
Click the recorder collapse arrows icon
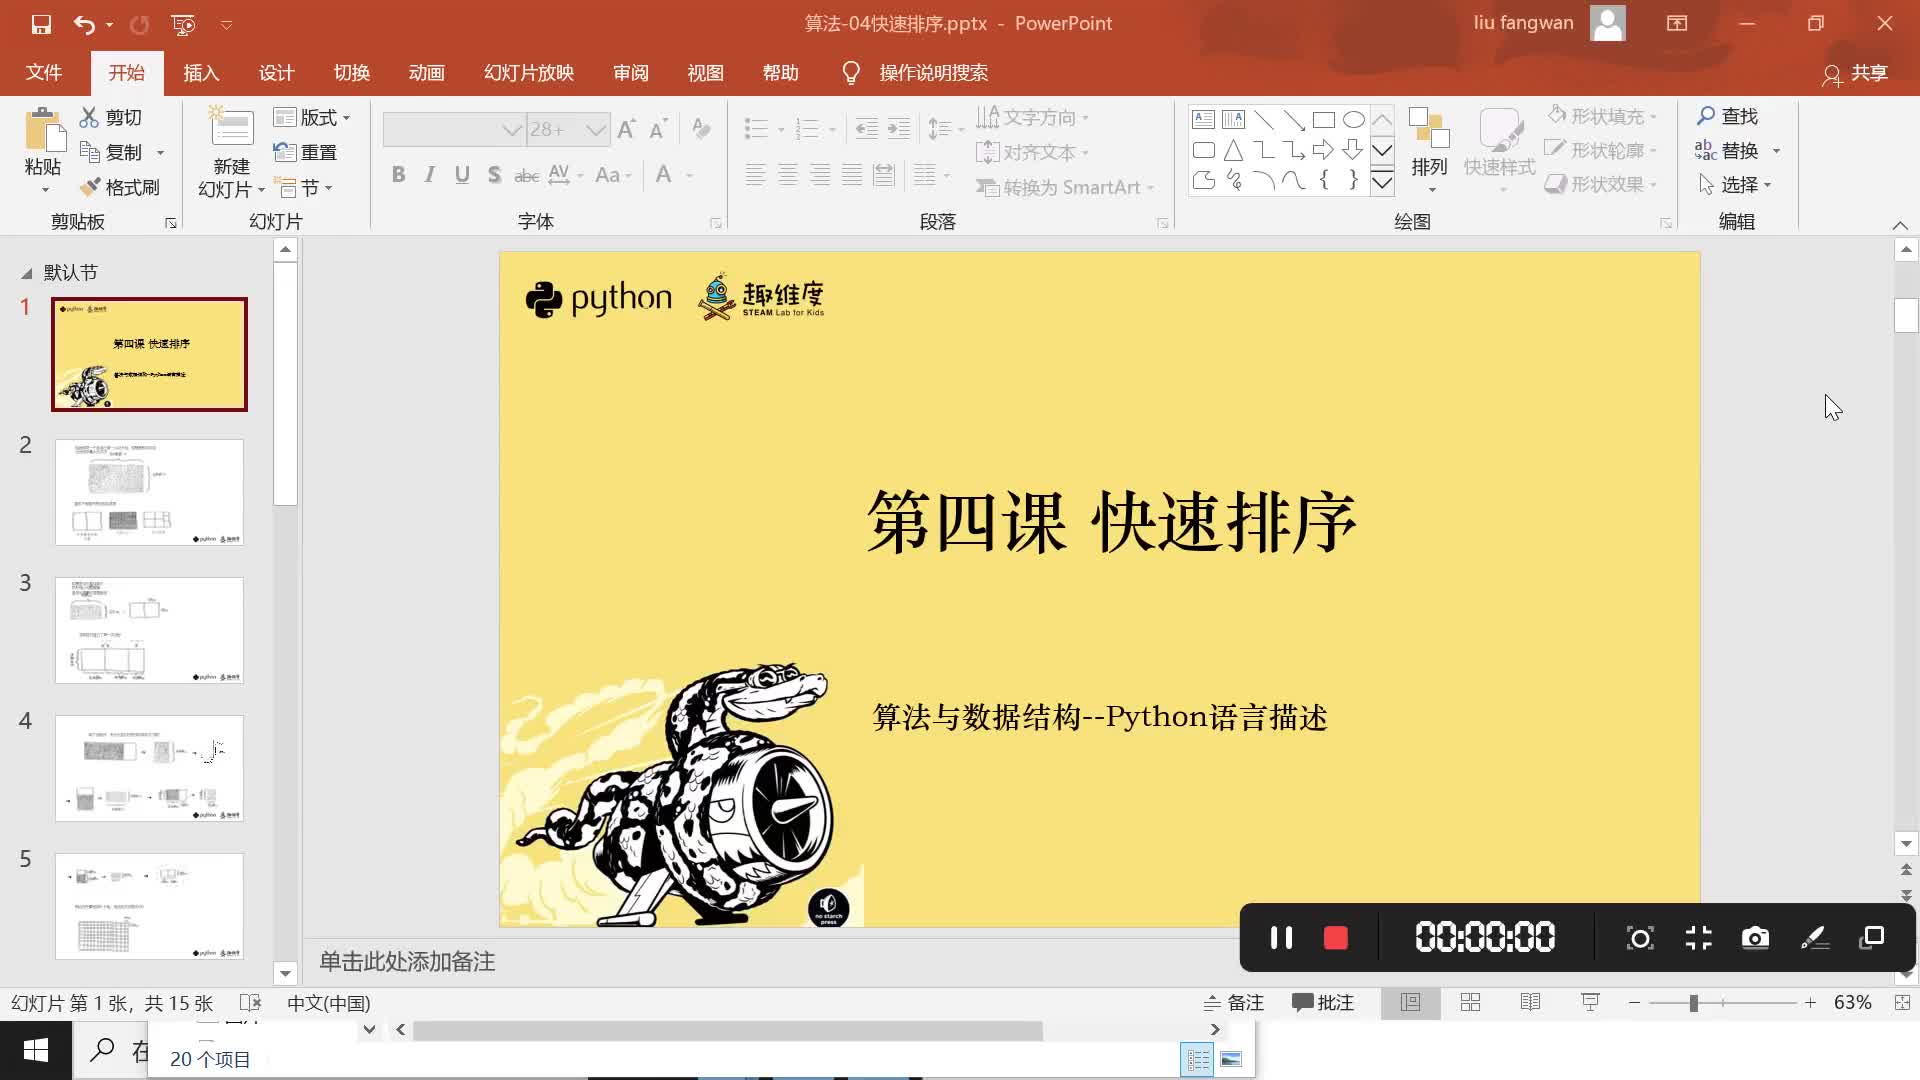(x=1698, y=938)
